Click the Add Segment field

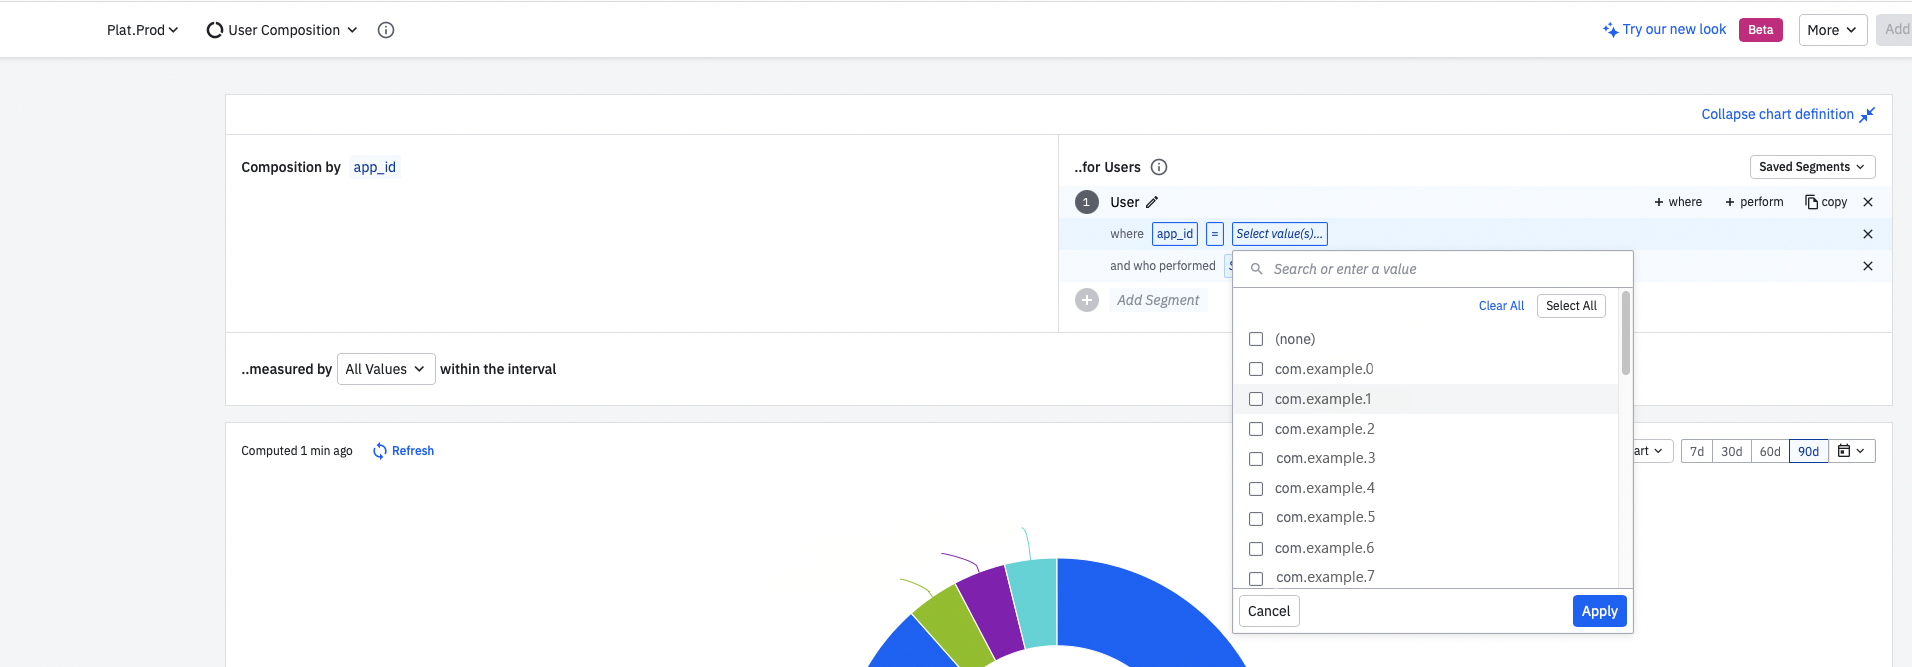click(1158, 300)
